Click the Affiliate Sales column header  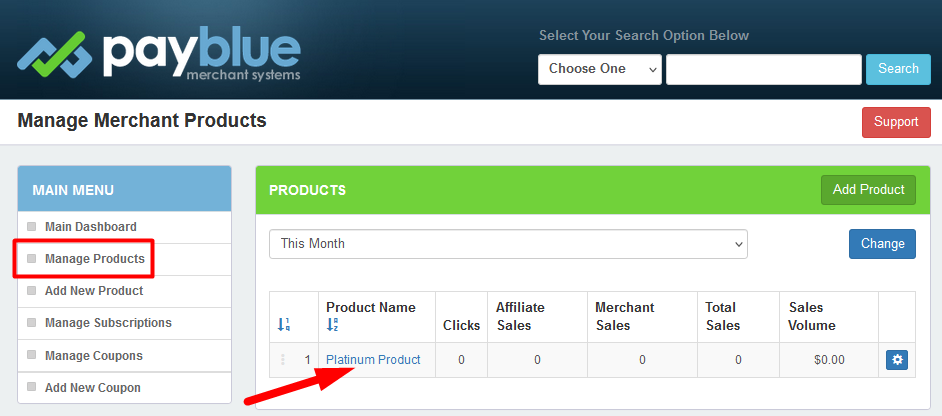coord(520,317)
